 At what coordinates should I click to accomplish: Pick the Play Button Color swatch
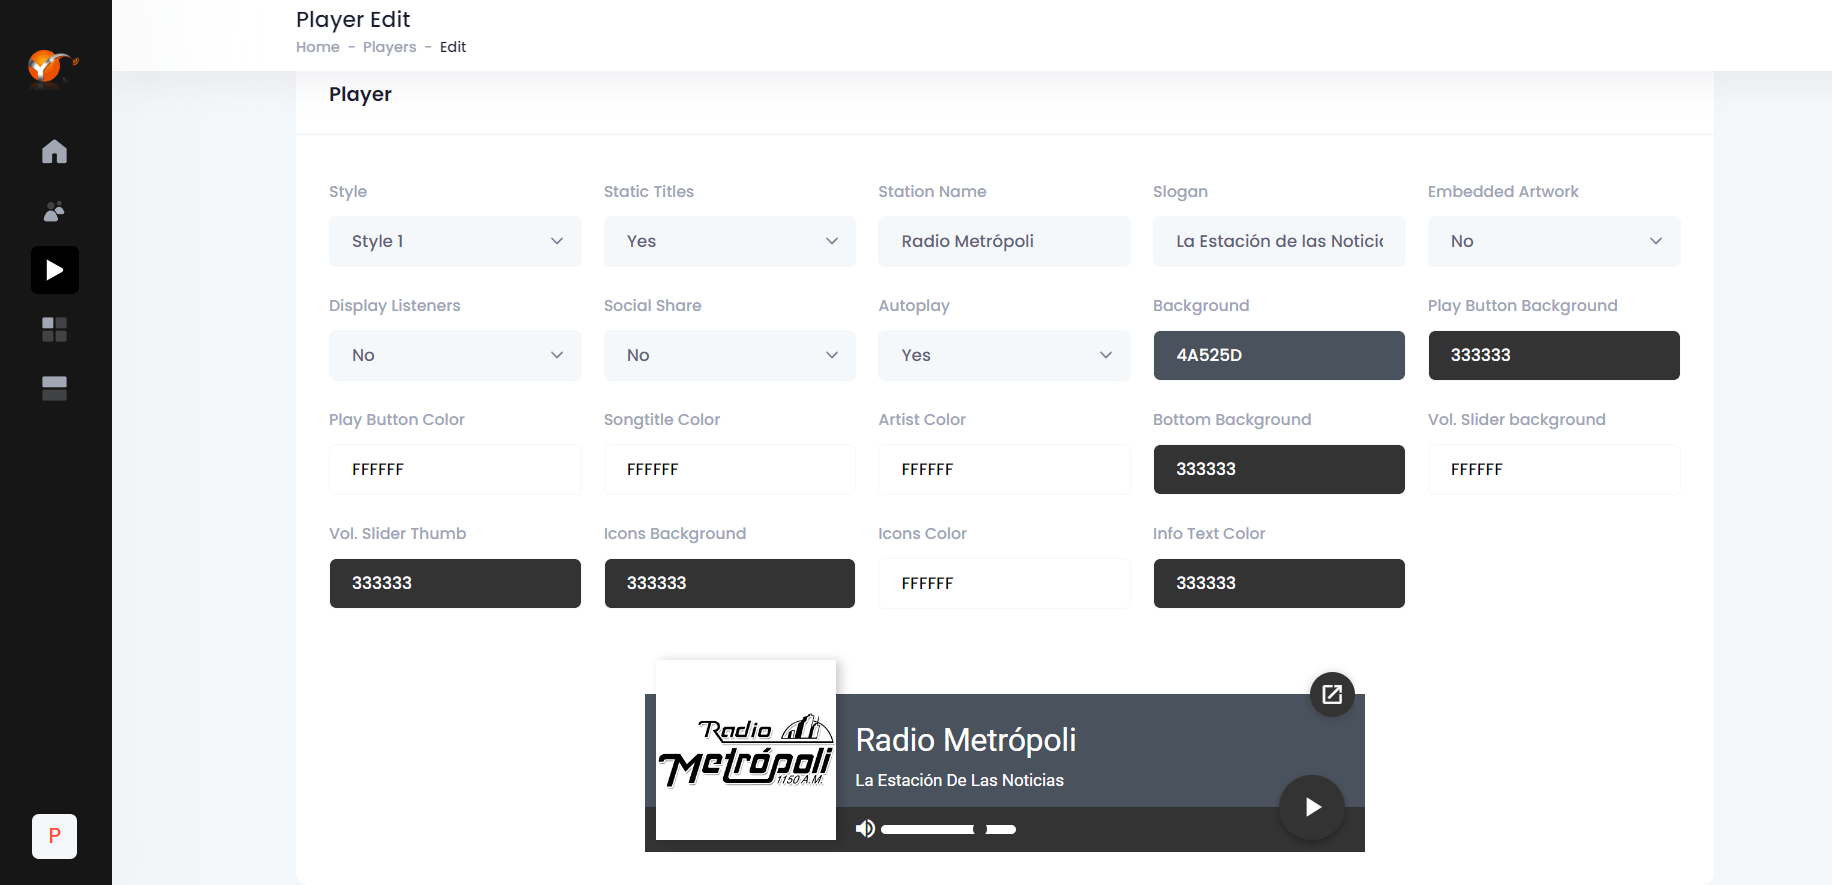pos(455,469)
